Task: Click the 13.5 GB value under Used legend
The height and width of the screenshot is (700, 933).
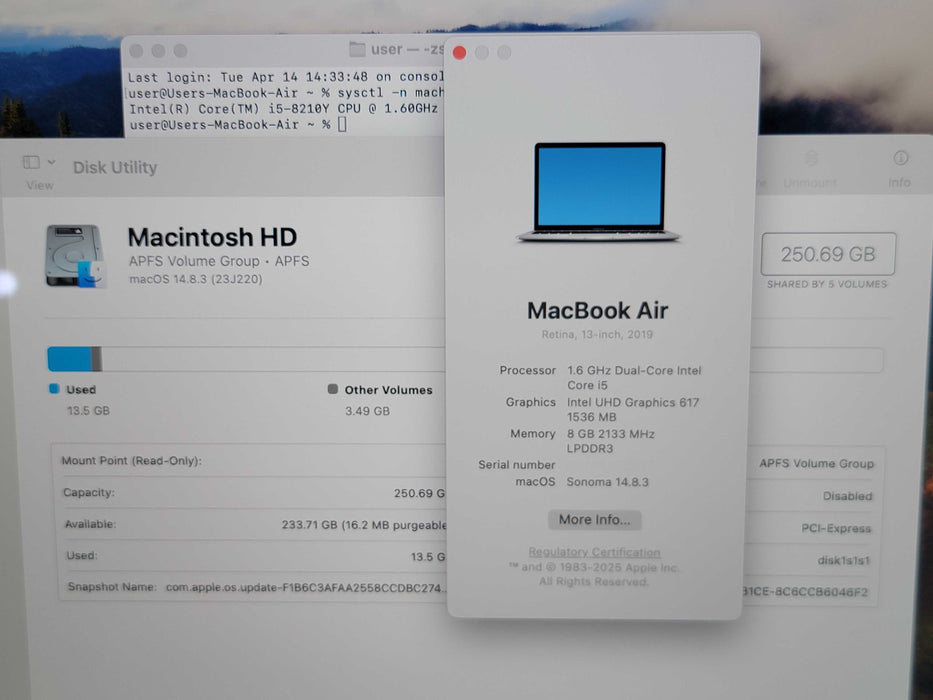Action: (88, 411)
